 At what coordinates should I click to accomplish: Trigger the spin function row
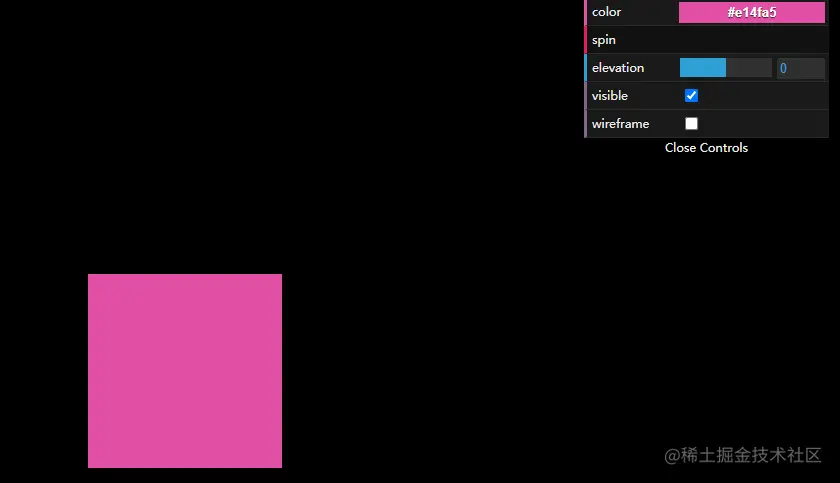(x=707, y=40)
